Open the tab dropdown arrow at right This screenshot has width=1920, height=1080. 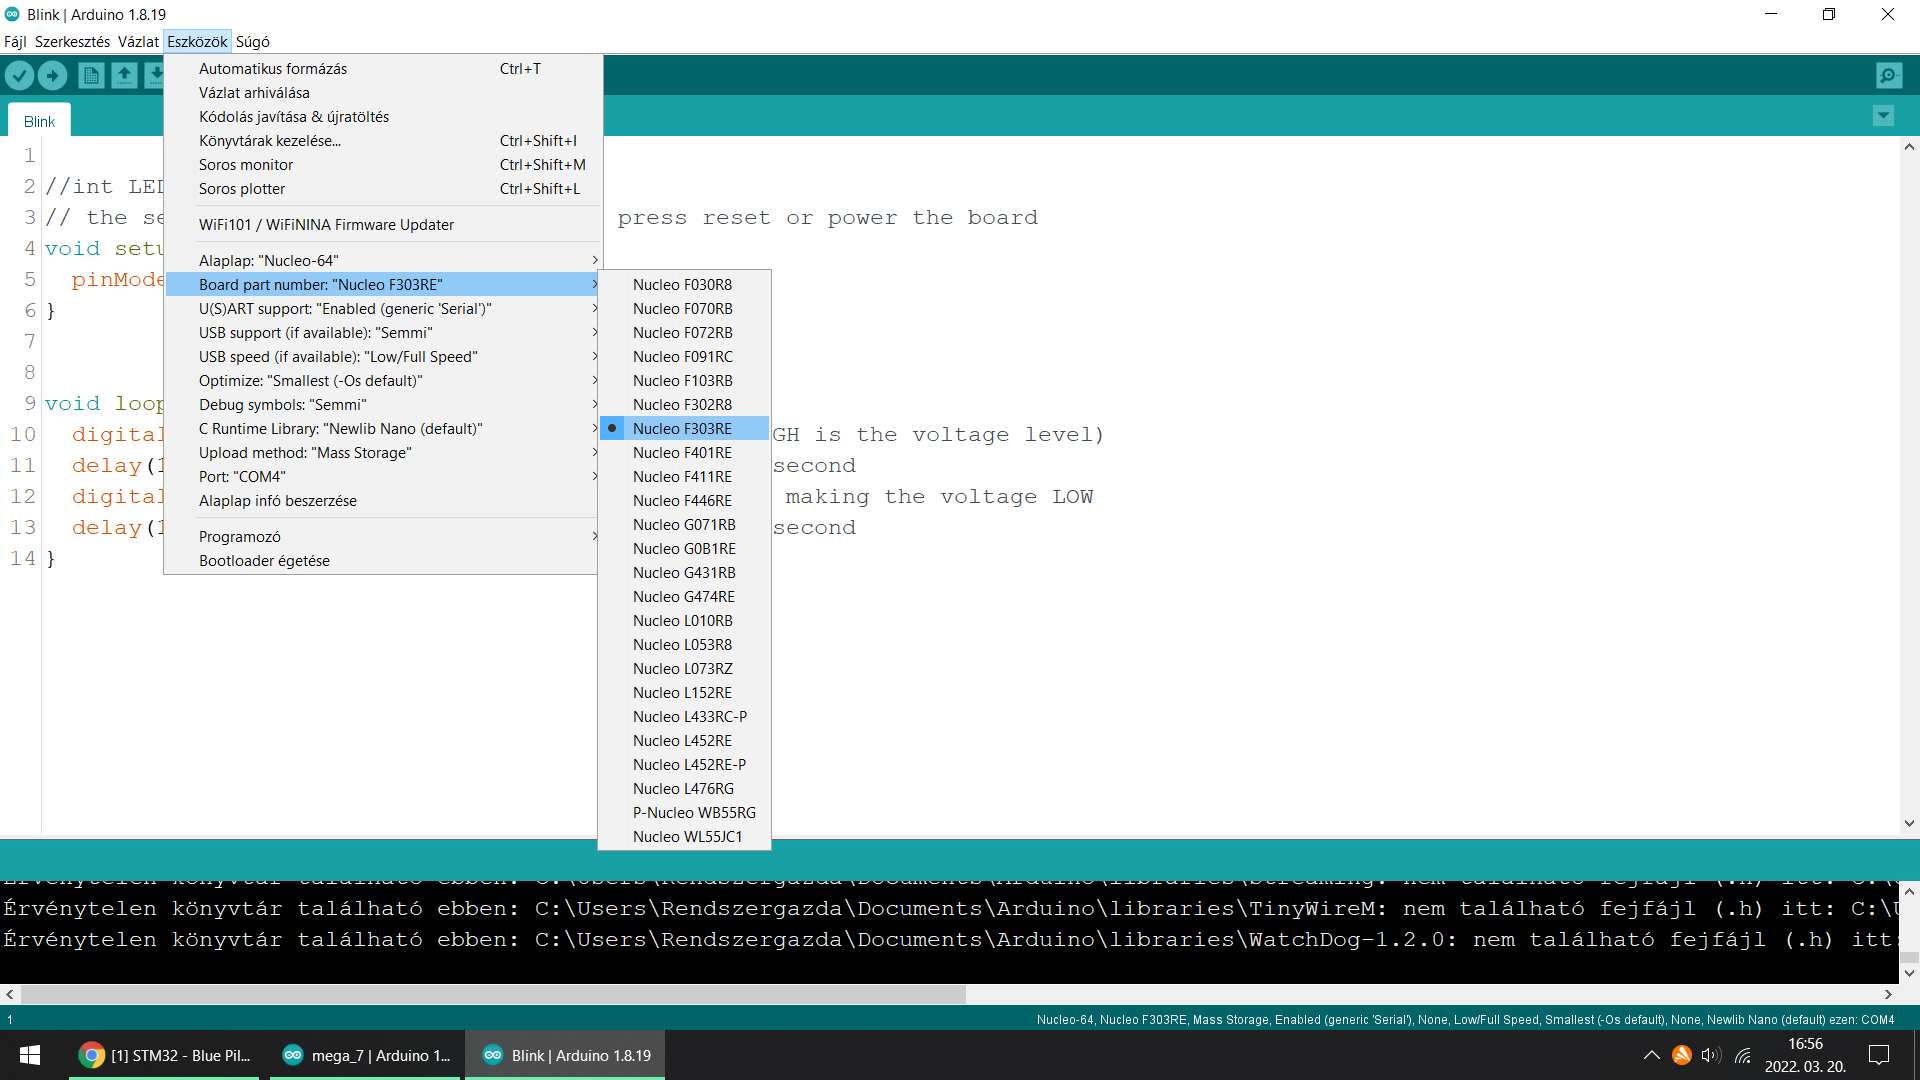coord(1883,116)
